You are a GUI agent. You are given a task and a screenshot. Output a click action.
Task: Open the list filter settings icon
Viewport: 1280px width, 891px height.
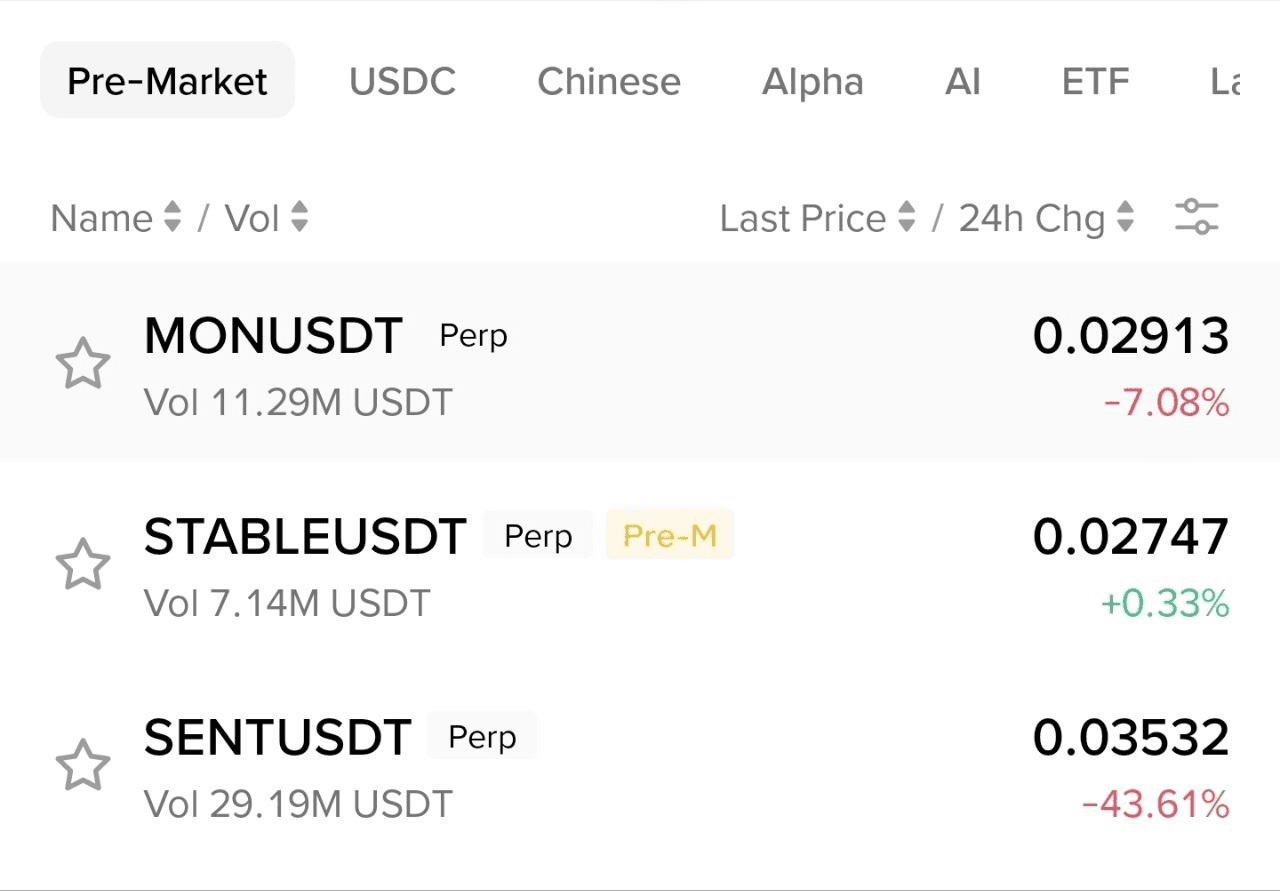tap(1196, 217)
